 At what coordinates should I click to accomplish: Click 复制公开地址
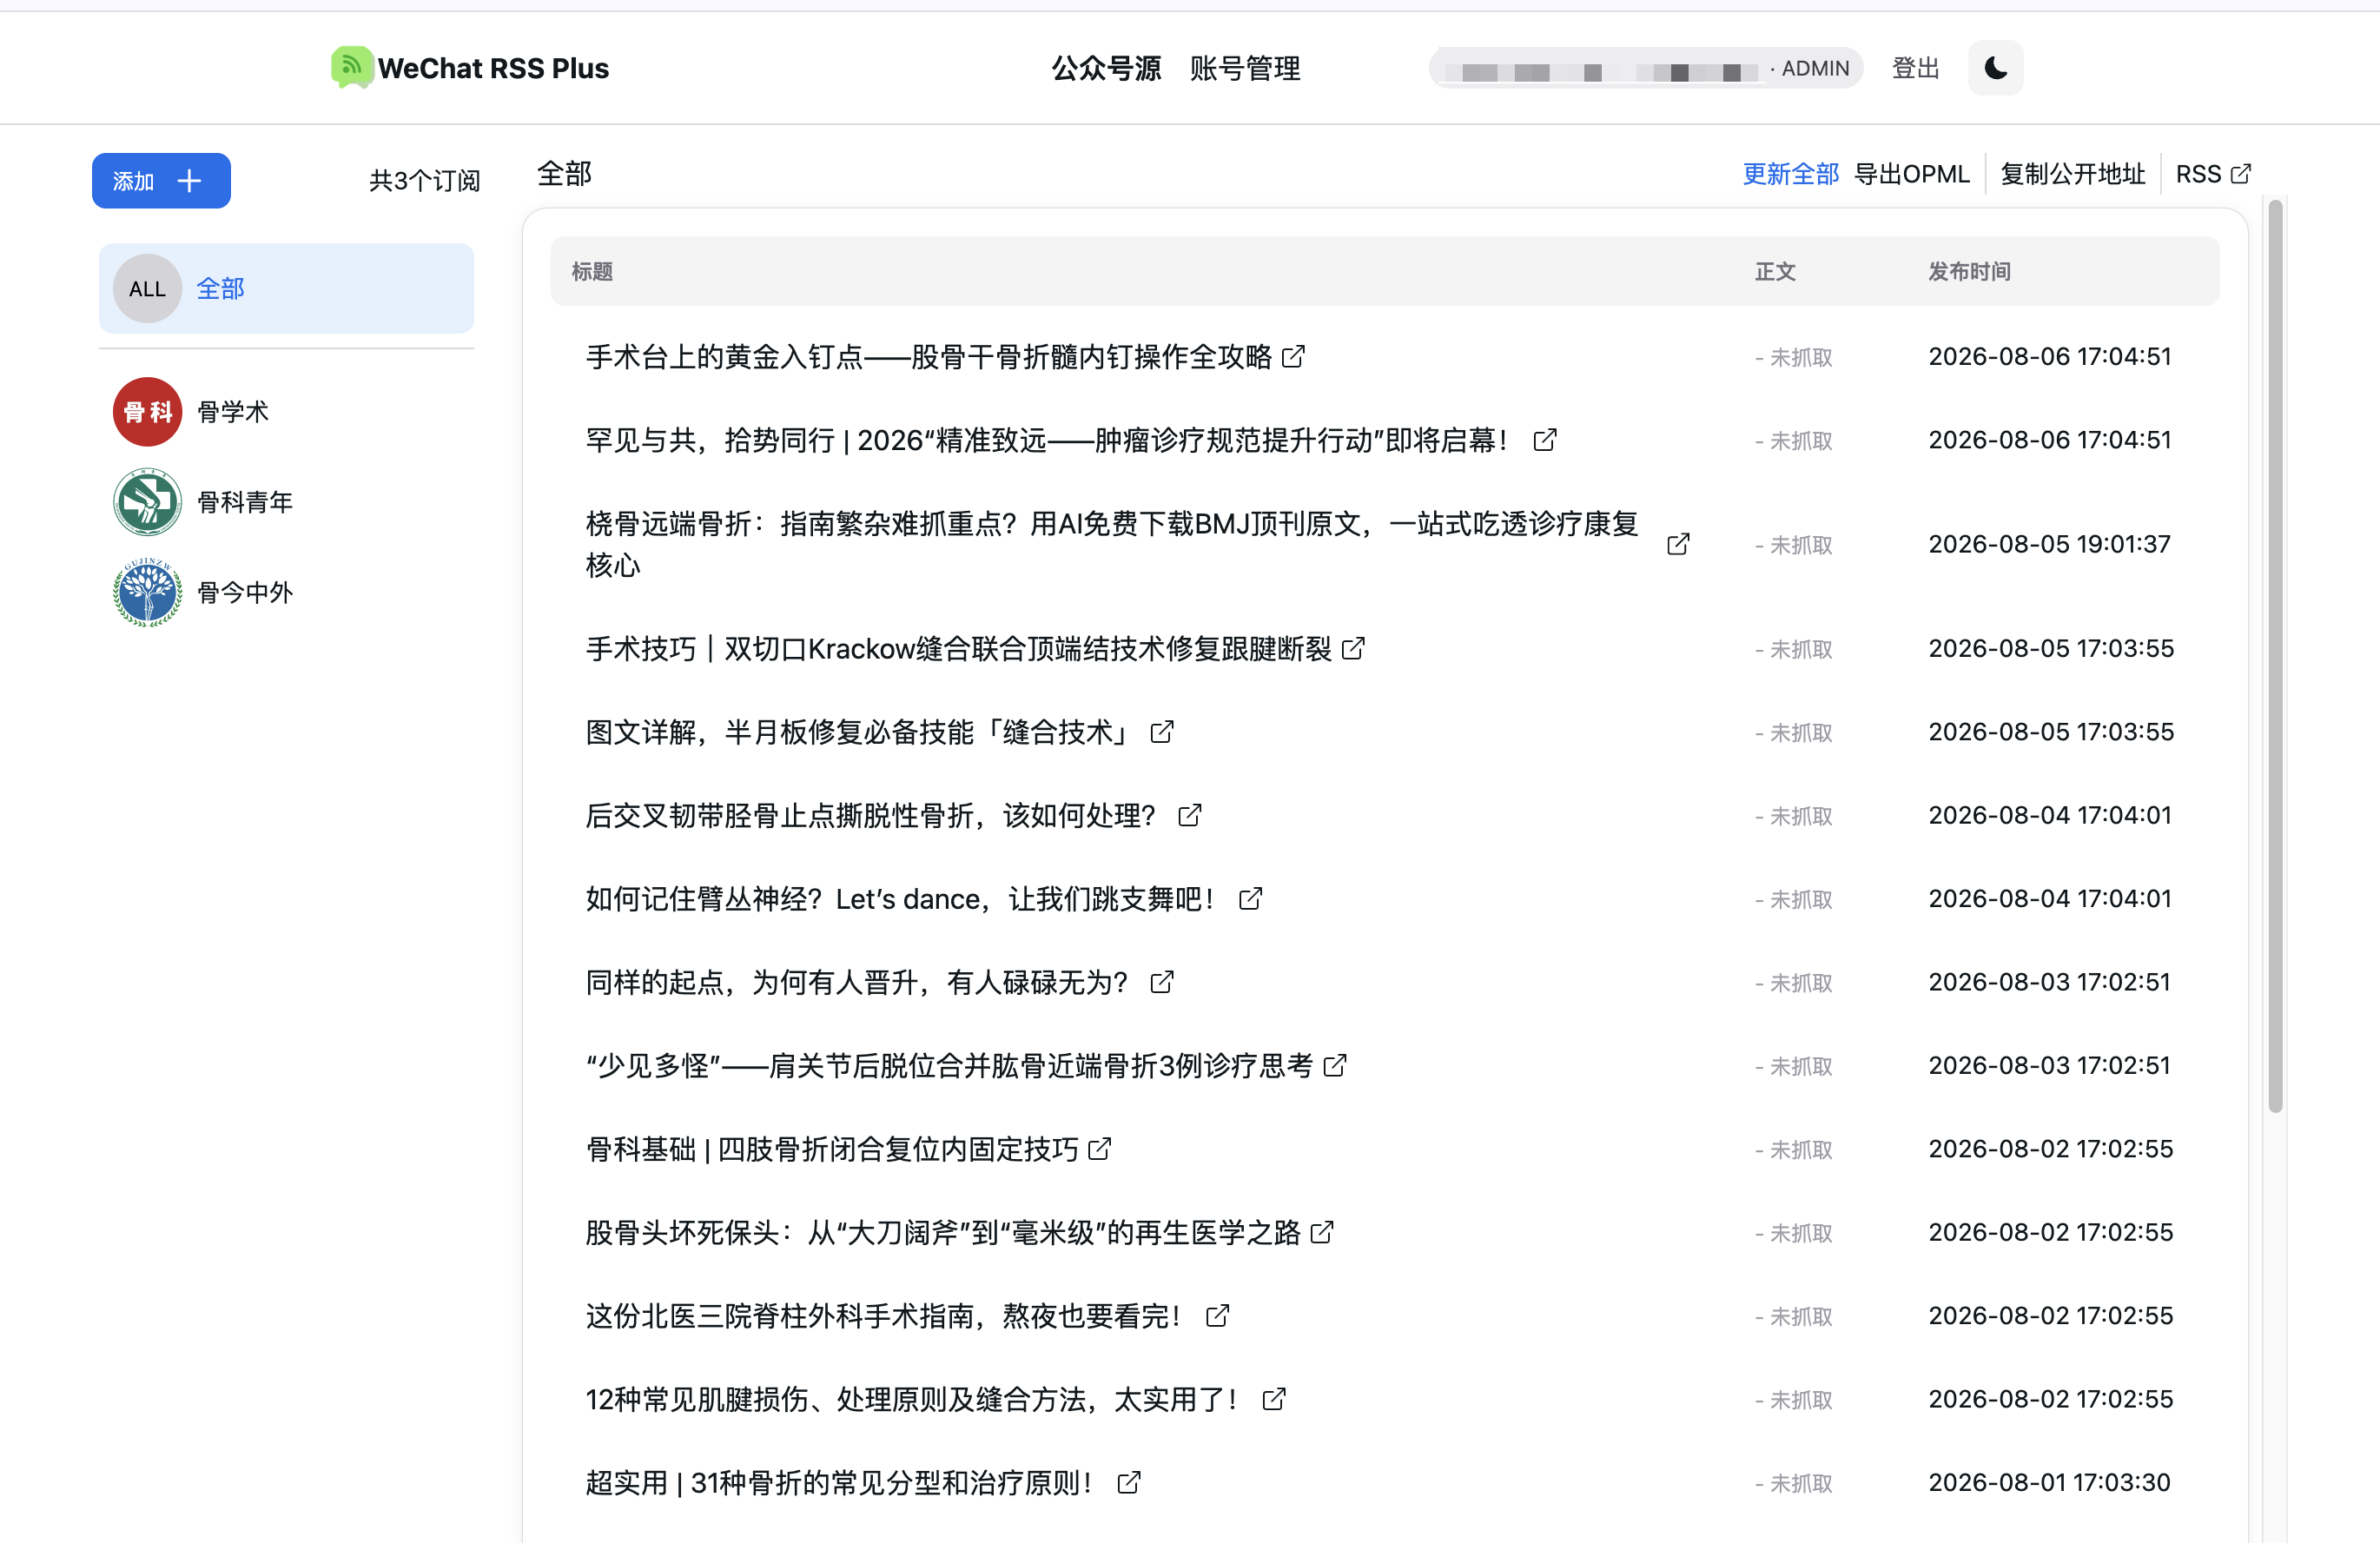pos(2072,174)
